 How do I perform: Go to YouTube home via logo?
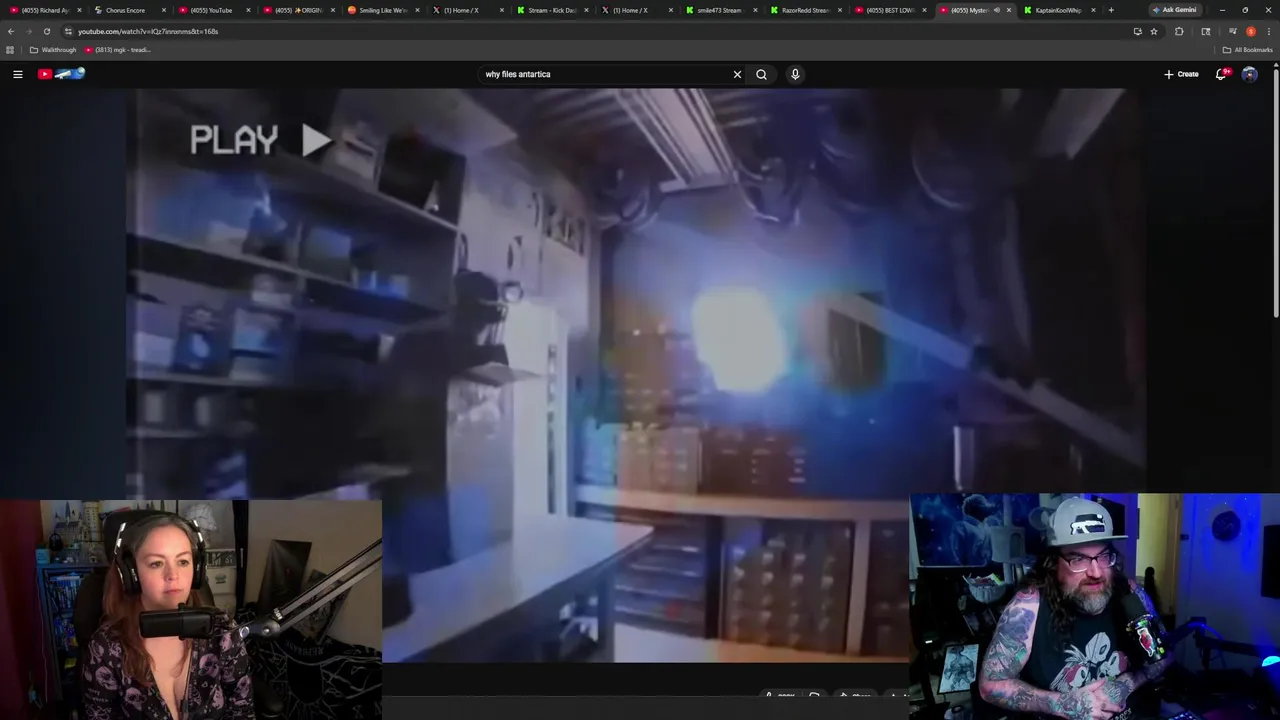pyautogui.click(x=62, y=74)
